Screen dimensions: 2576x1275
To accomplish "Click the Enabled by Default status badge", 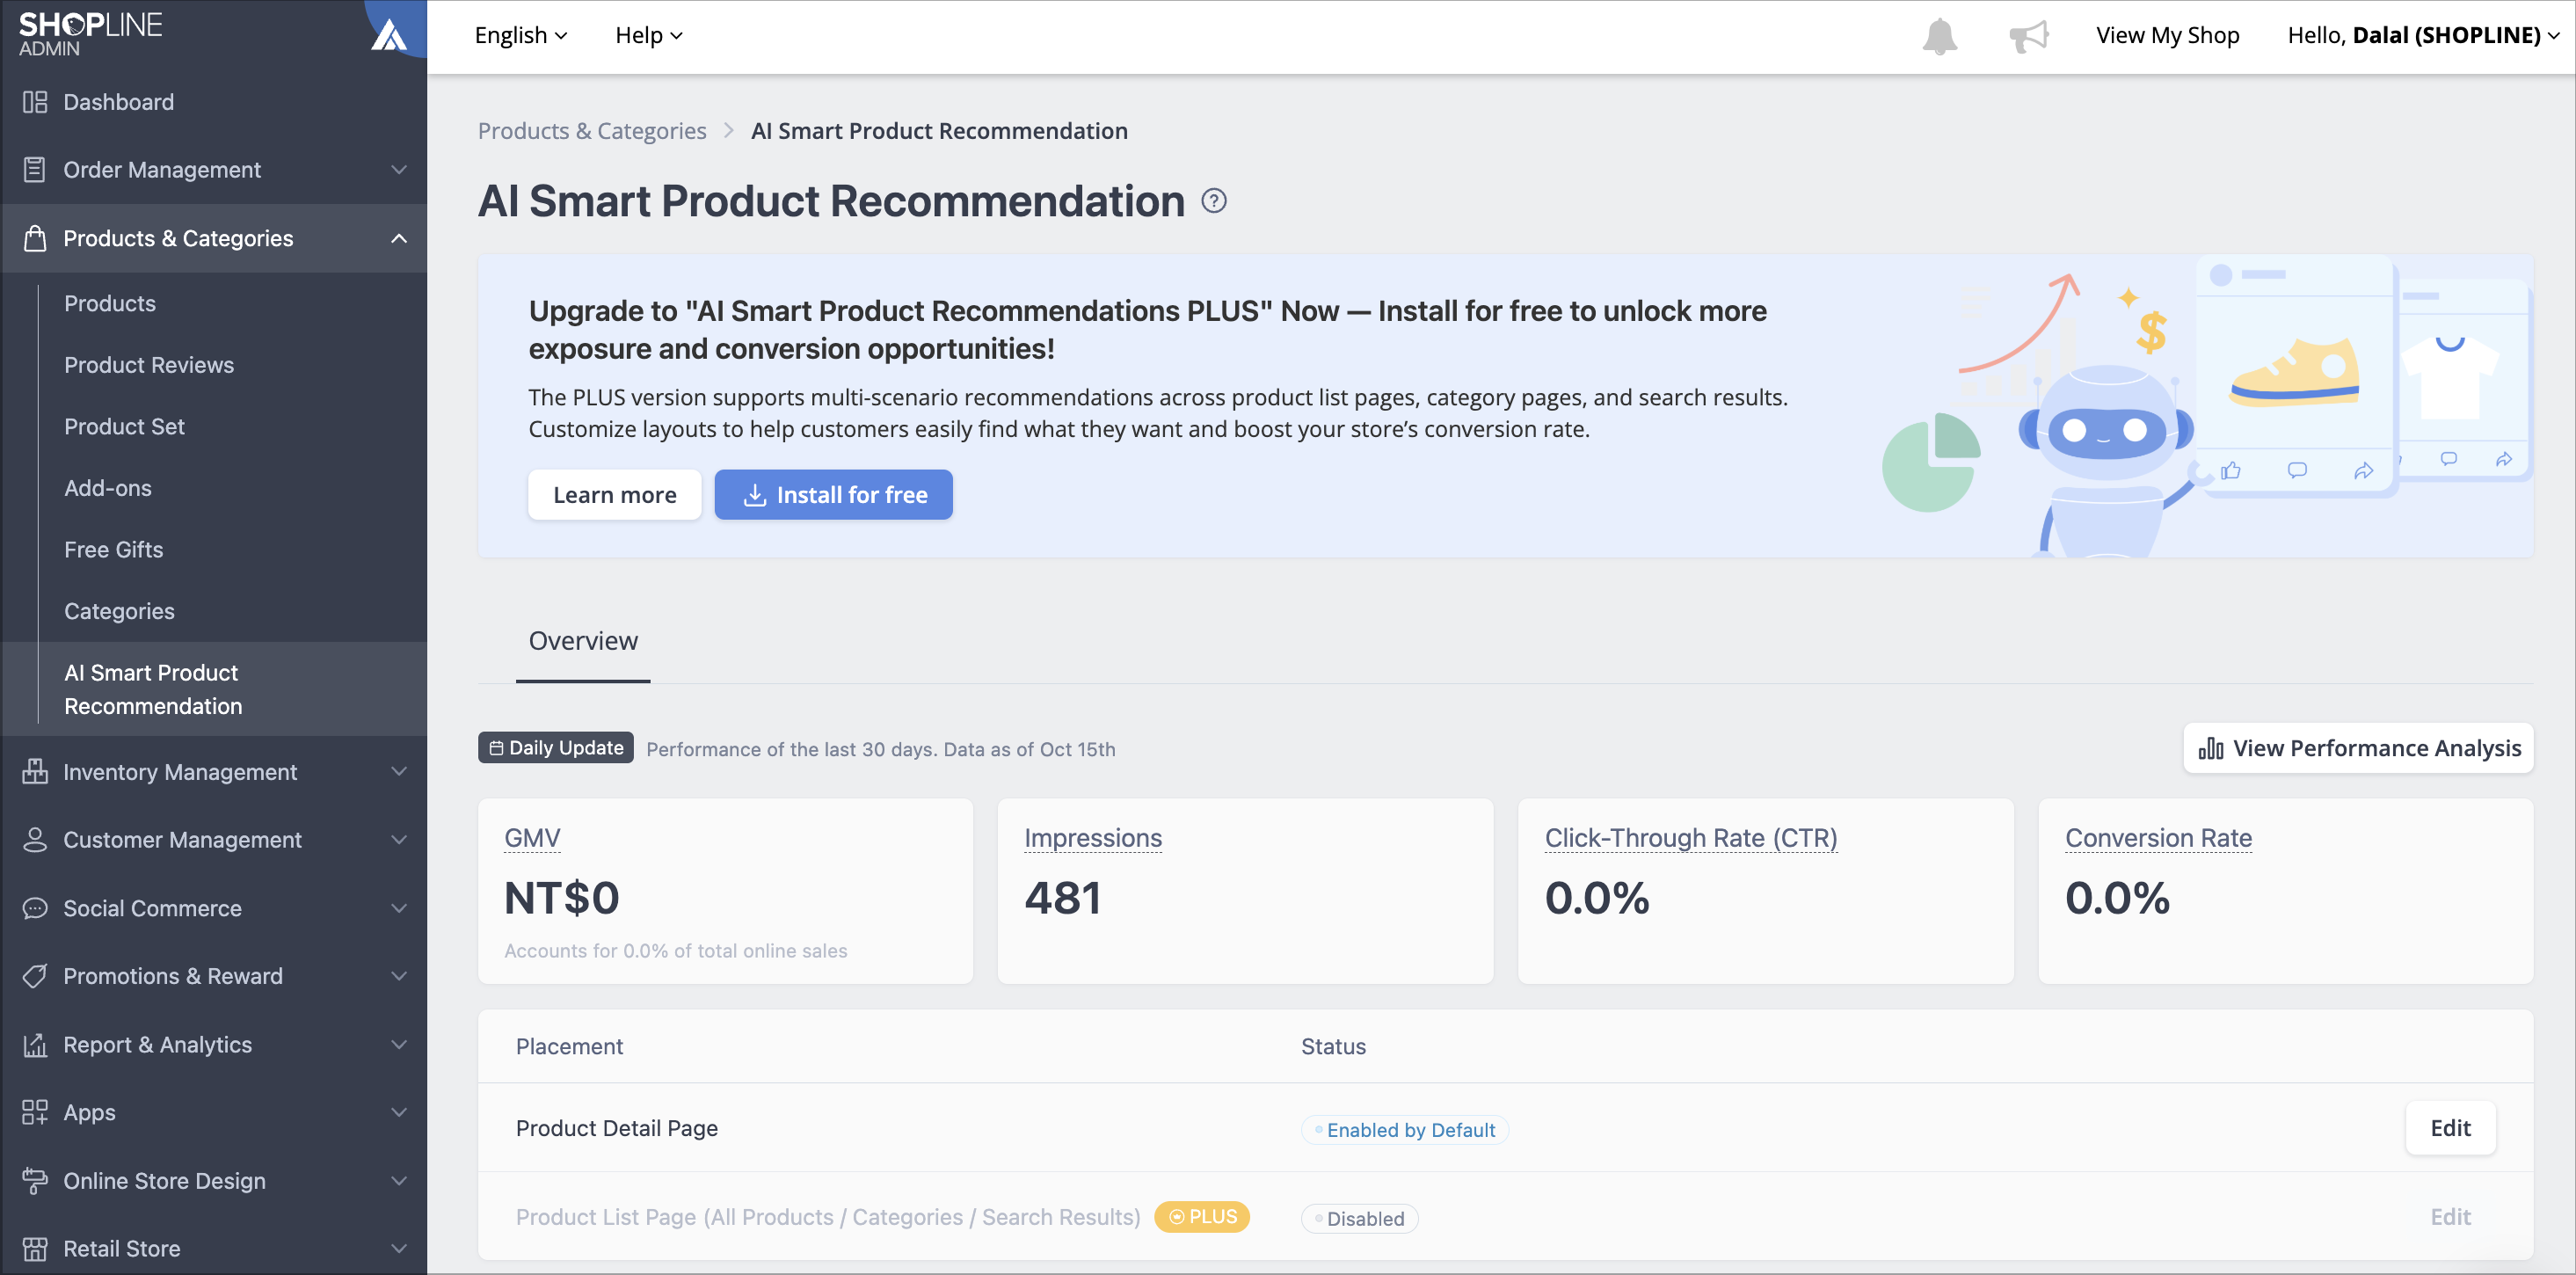I will [x=1405, y=1130].
